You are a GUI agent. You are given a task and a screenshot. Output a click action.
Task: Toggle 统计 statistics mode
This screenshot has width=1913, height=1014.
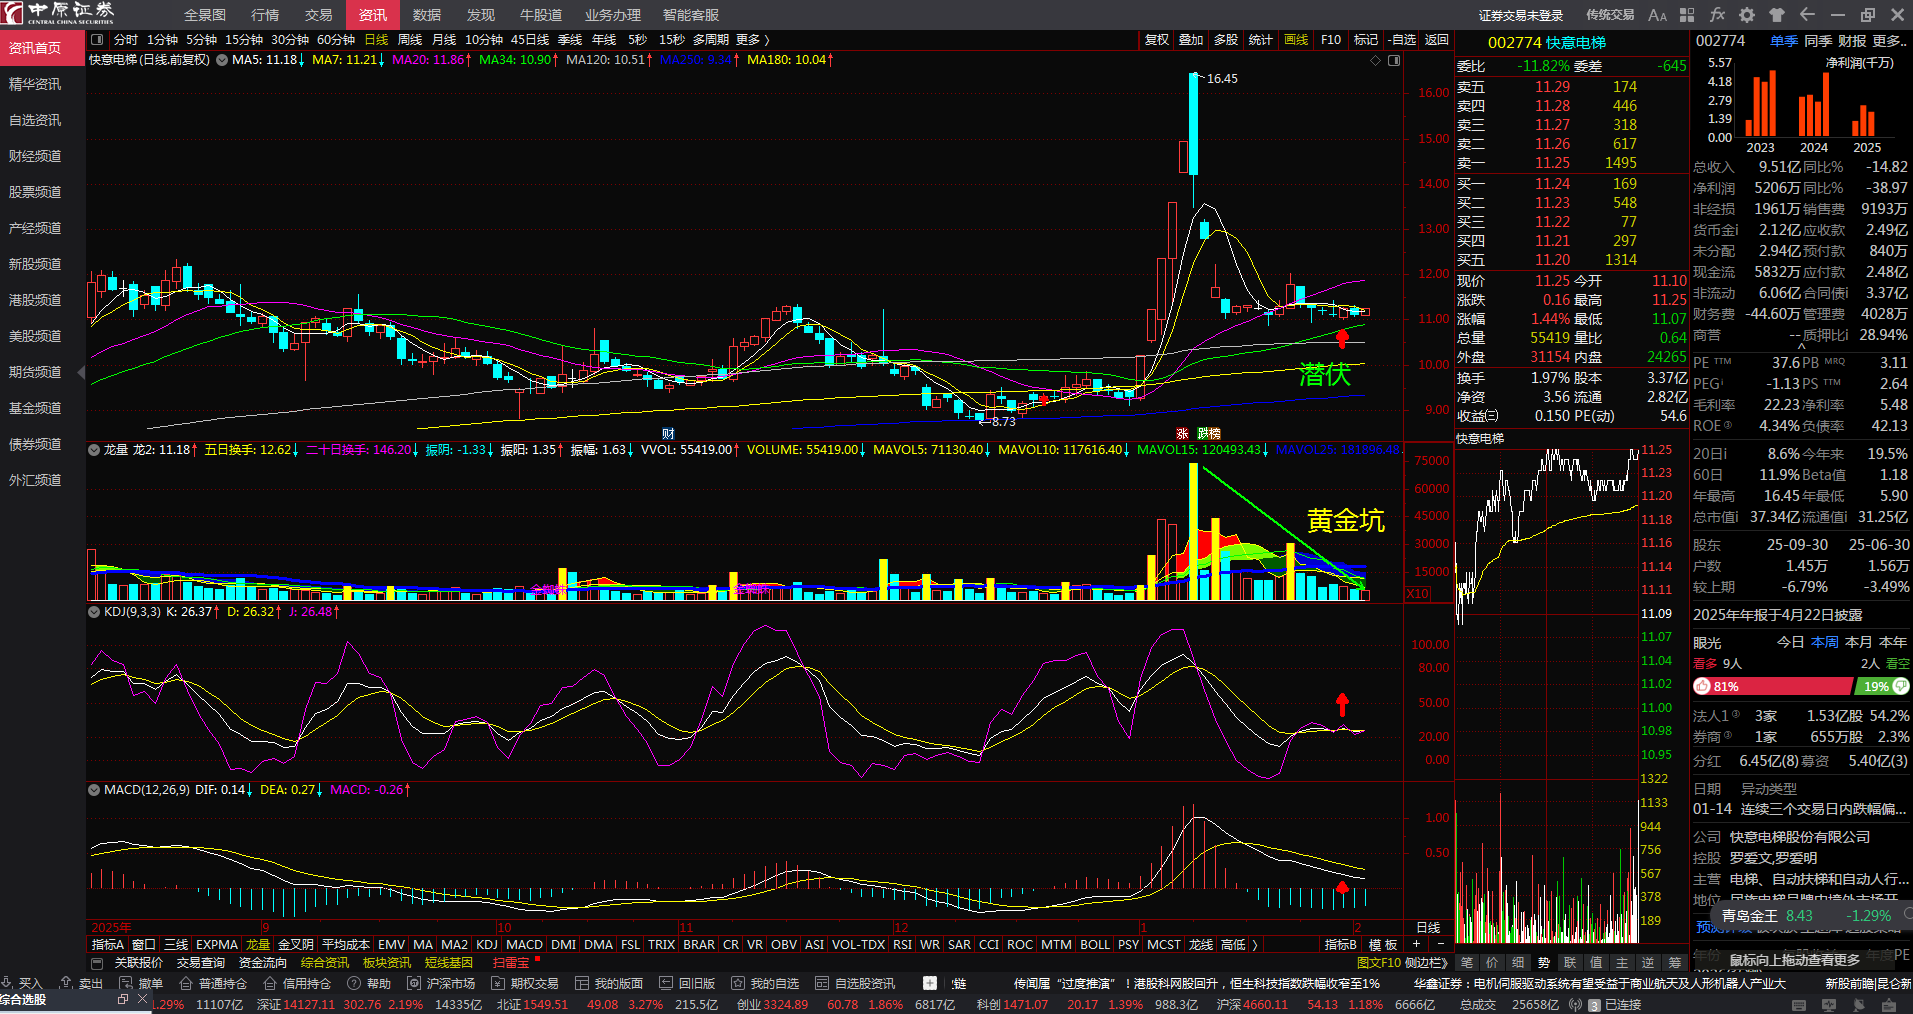pyautogui.click(x=1261, y=40)
